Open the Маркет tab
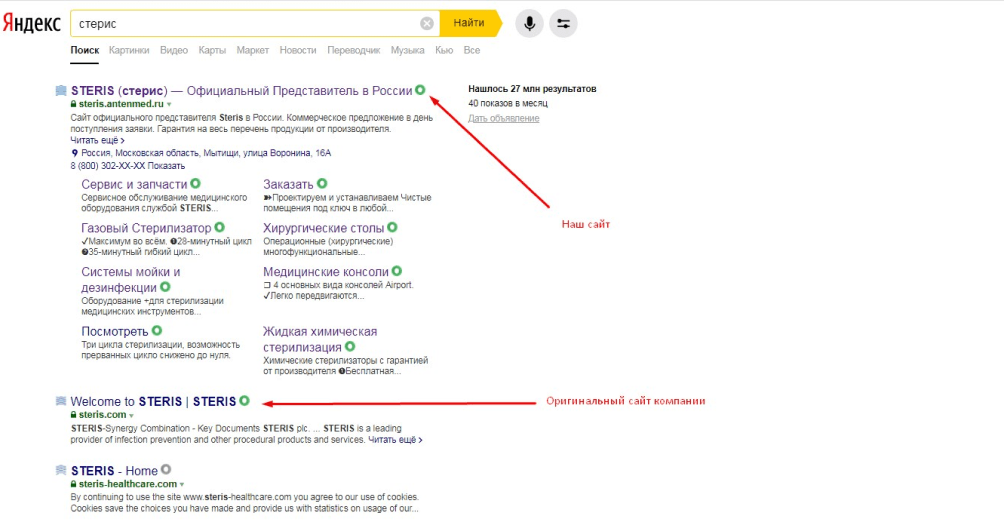 (252, 50)
